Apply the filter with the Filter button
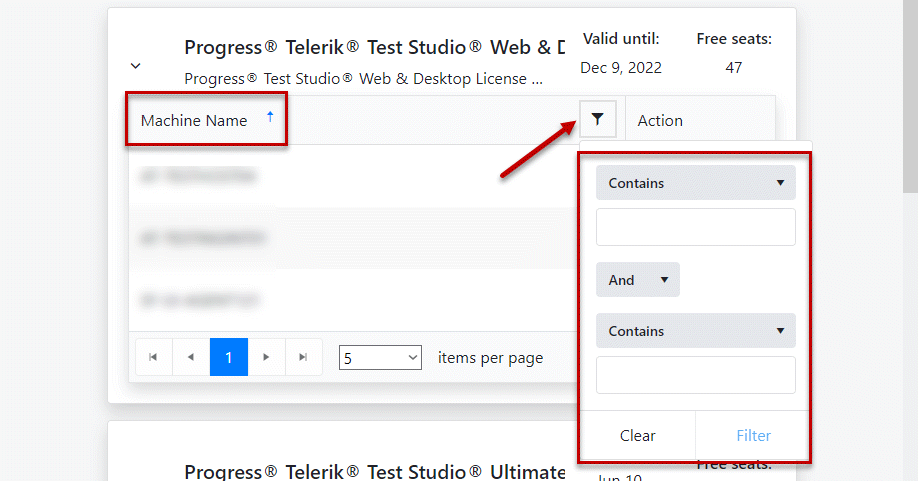918x481 pixels. point(753,435)
